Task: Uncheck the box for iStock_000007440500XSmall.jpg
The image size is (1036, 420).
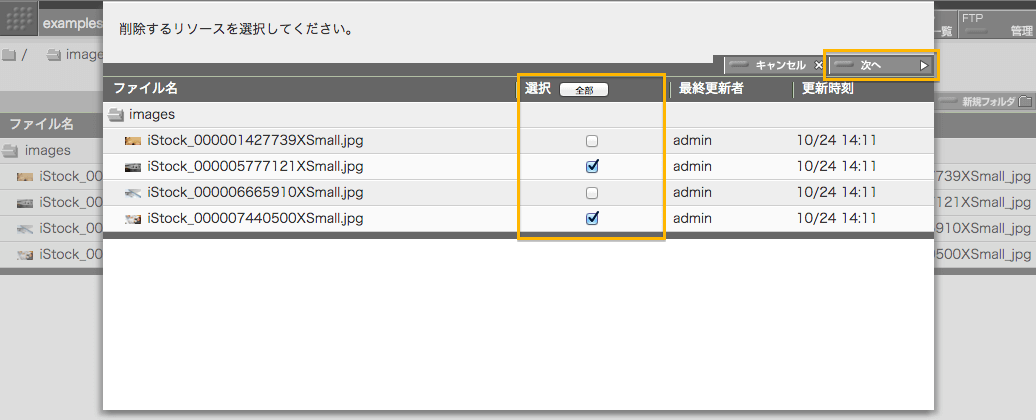Action: [592, 218]
